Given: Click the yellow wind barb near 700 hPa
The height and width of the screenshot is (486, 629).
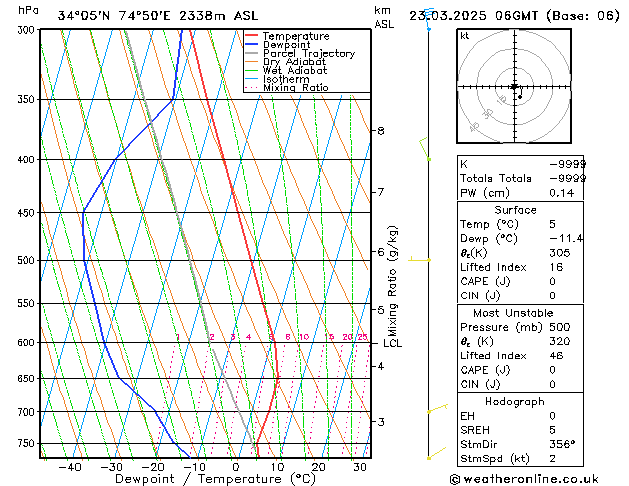Looking at the screenshot, I should point(435,409).
